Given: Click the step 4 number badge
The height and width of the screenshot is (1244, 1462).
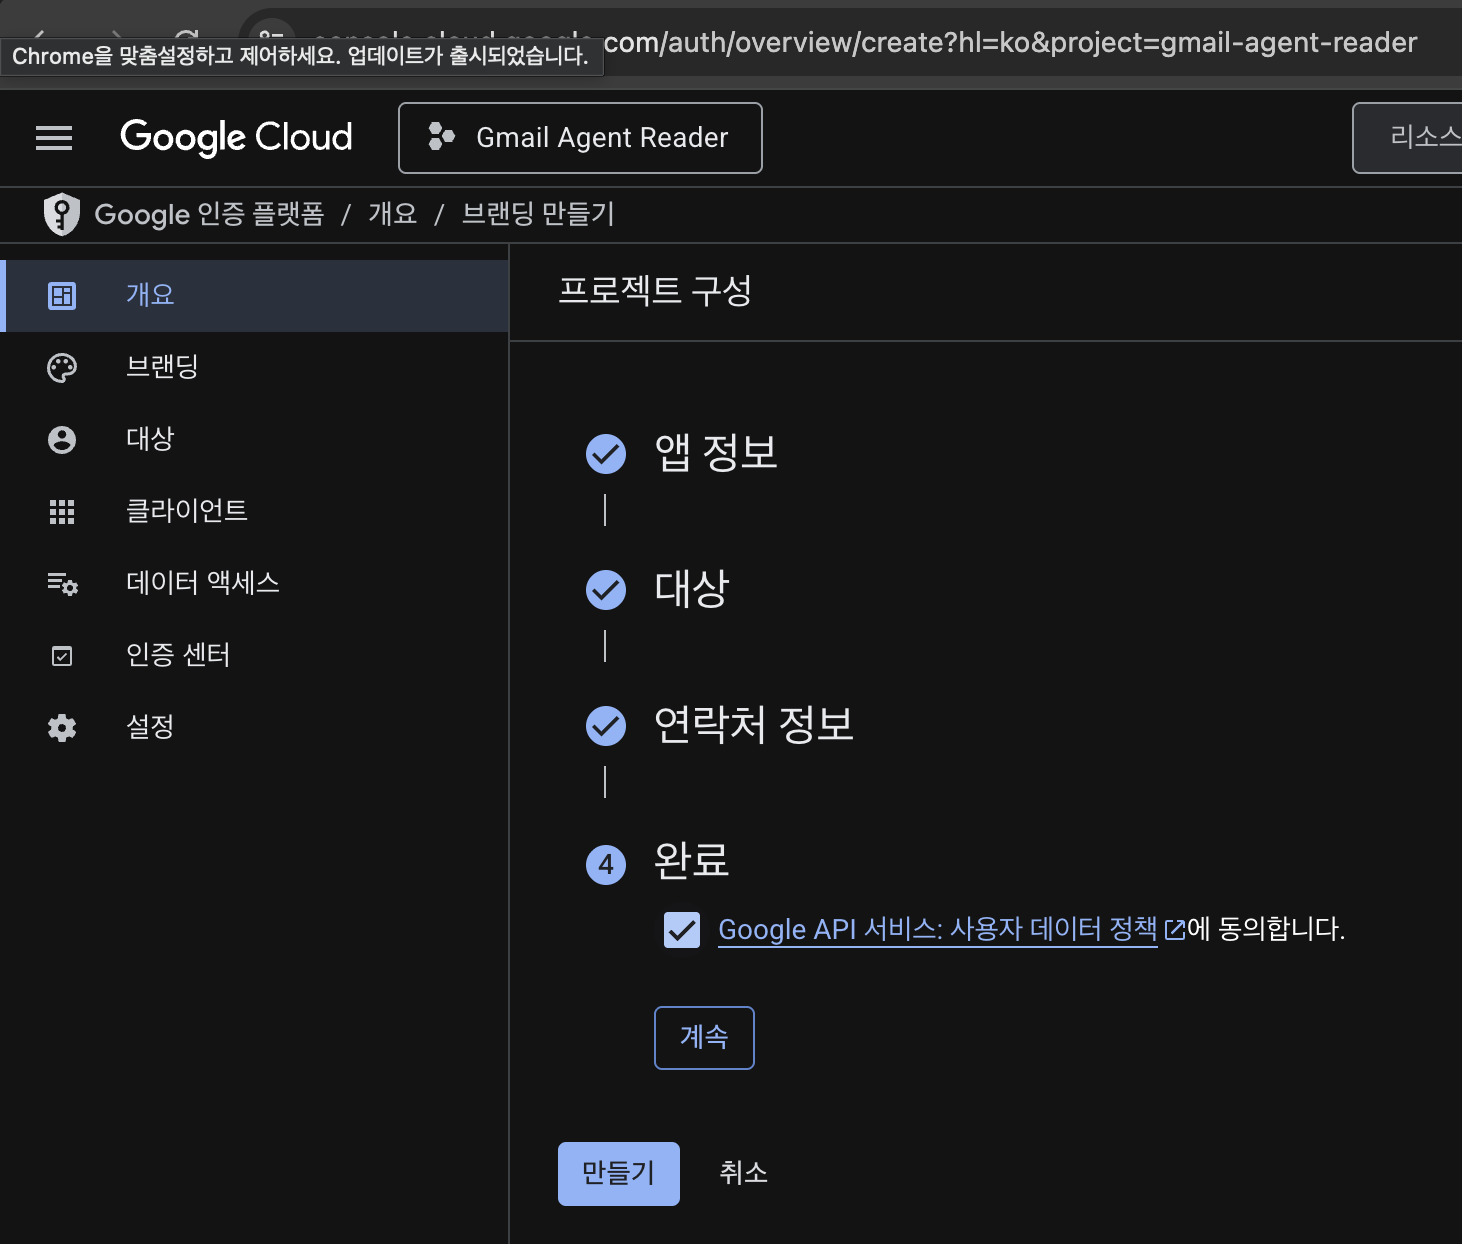Looking at the screenshot, I should 606,865.
